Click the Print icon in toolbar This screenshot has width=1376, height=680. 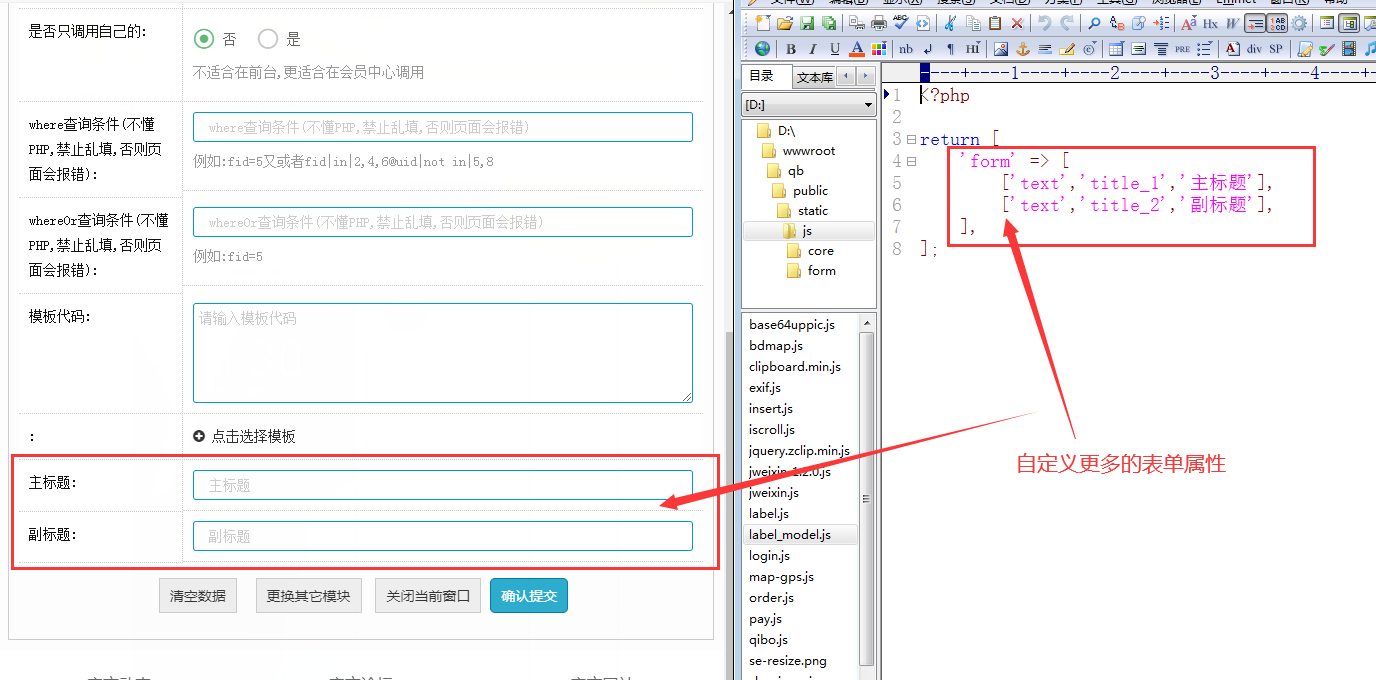click(x=879, y=23)
